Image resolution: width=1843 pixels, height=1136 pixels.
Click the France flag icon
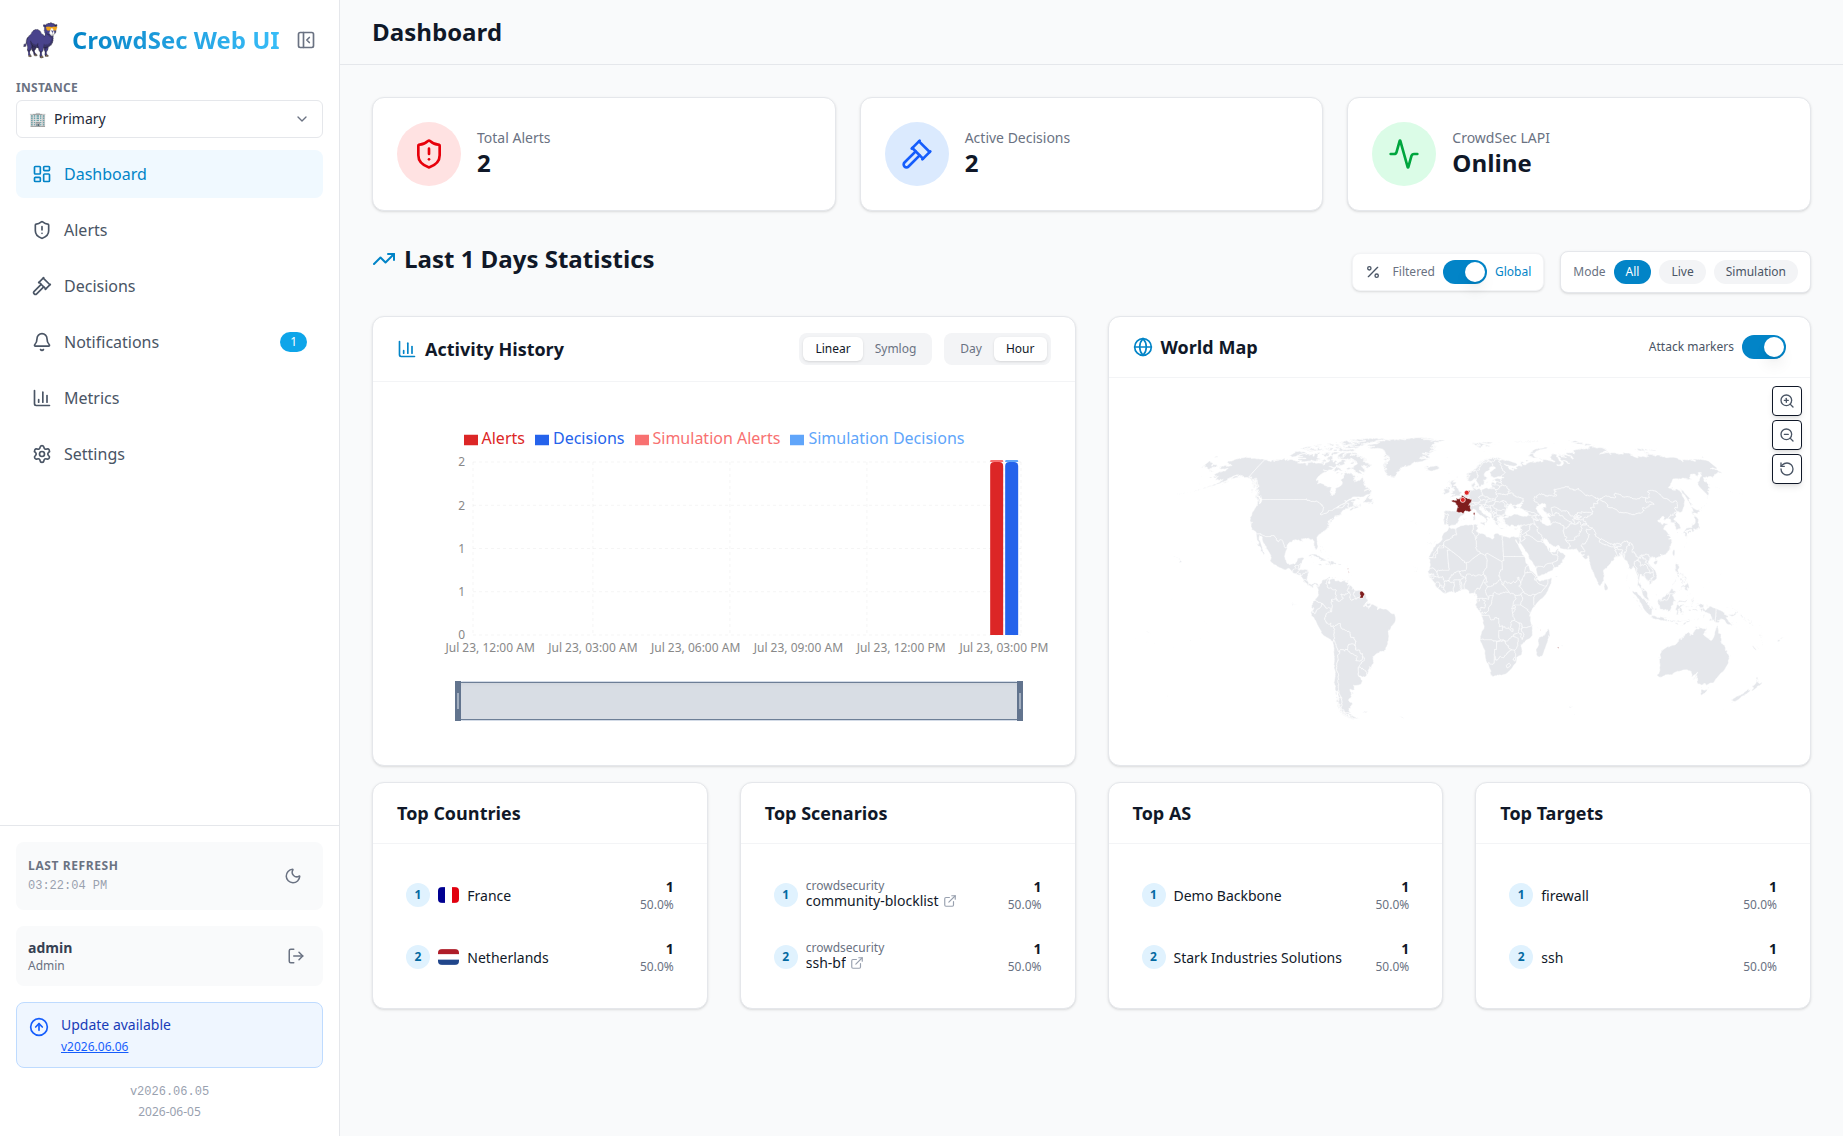448,895
